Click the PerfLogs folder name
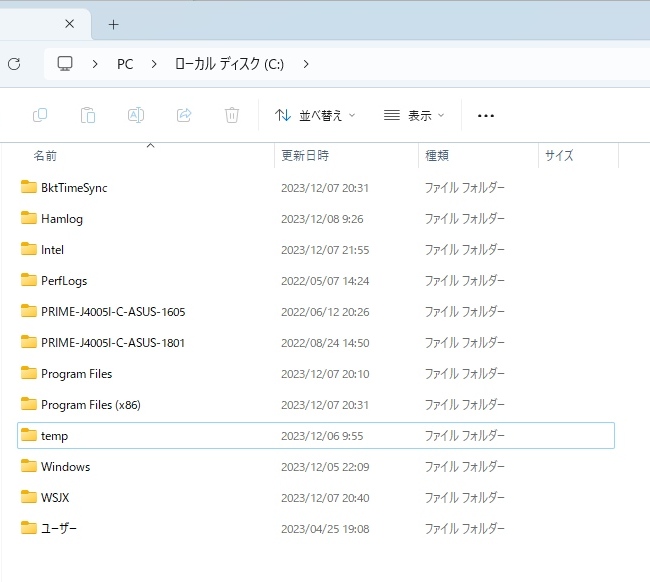Image resolution: width=650 pixels, height=582 pixels. (64, 281)
